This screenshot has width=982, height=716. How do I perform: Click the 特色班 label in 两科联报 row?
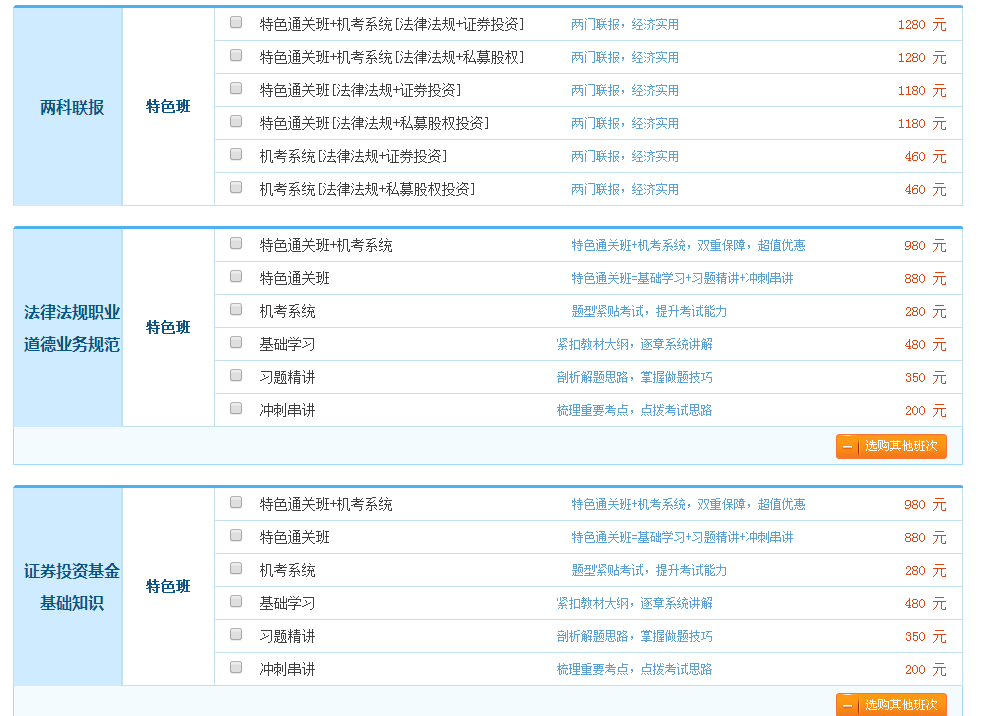pyautogui.click(x=168, y=107)
